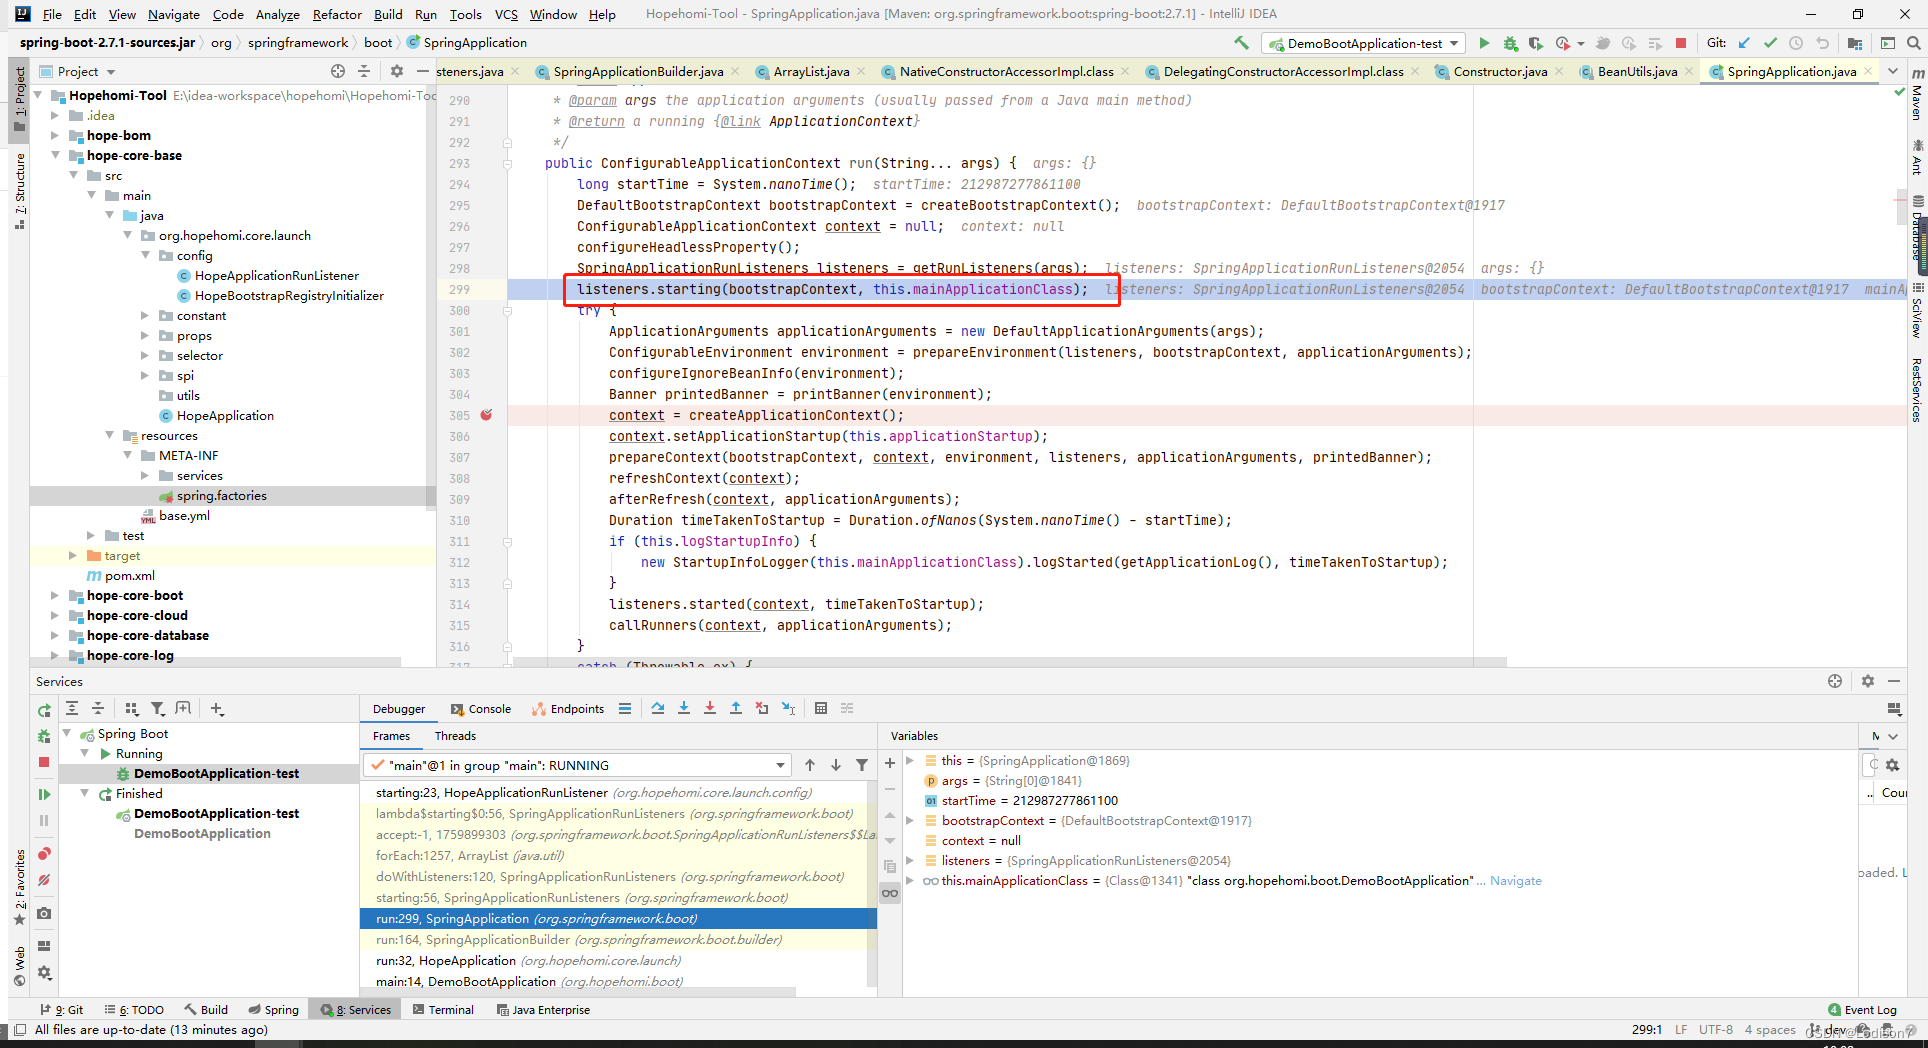Toggle Mute Breakpoints icon in Services sidebar

pos(44,881)
